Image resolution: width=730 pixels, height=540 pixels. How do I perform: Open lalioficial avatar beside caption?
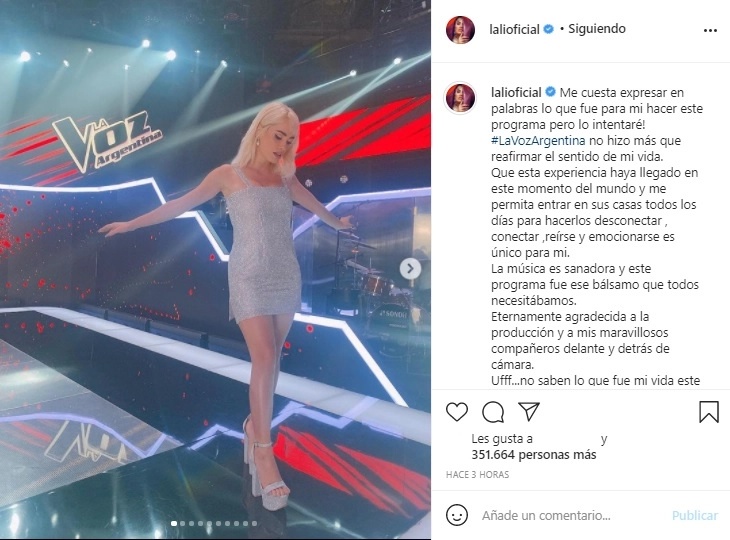click(x=460, y=98)
